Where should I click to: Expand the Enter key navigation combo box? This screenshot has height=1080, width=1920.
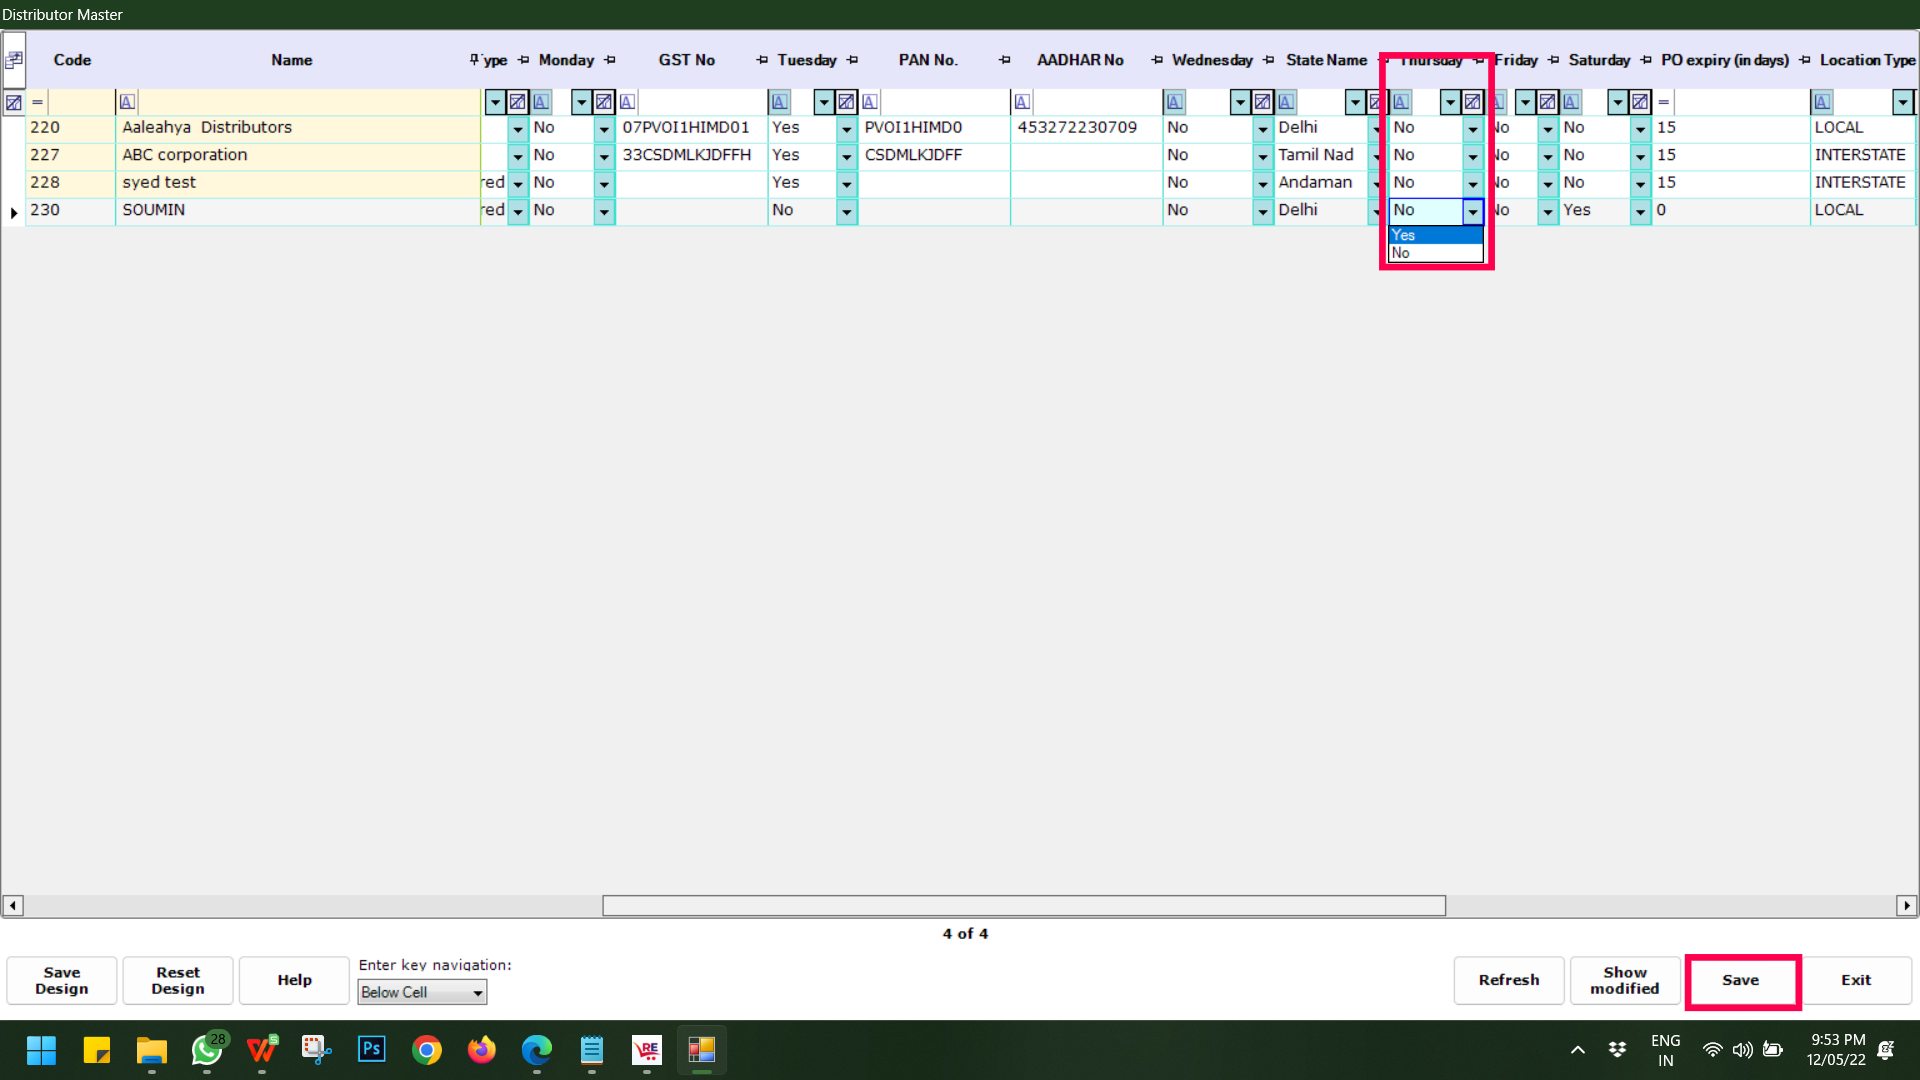tap(478, 992)
